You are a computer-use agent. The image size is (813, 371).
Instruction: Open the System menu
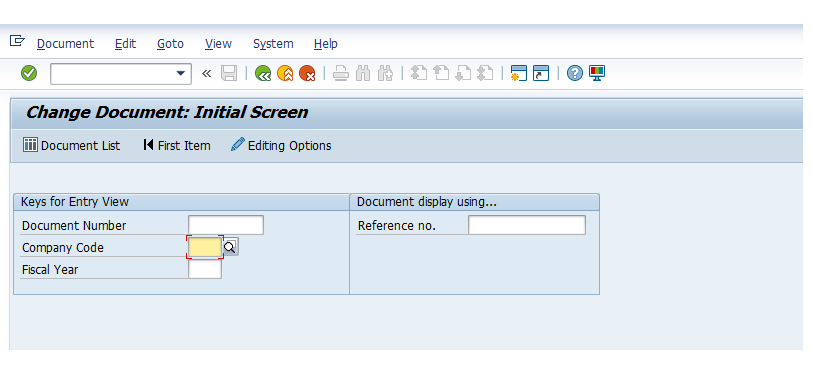[273, 44]
